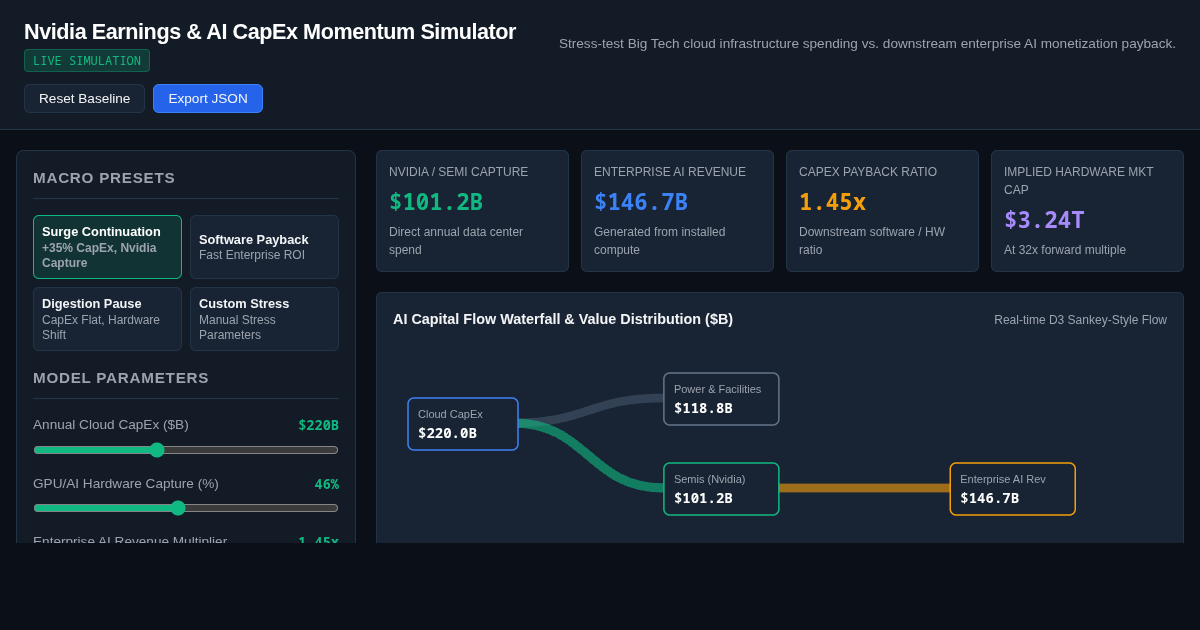Viewport: 1200px width, 630px height.
Task: Click the $3.24T market cap figure
Action: [1044, 220]
